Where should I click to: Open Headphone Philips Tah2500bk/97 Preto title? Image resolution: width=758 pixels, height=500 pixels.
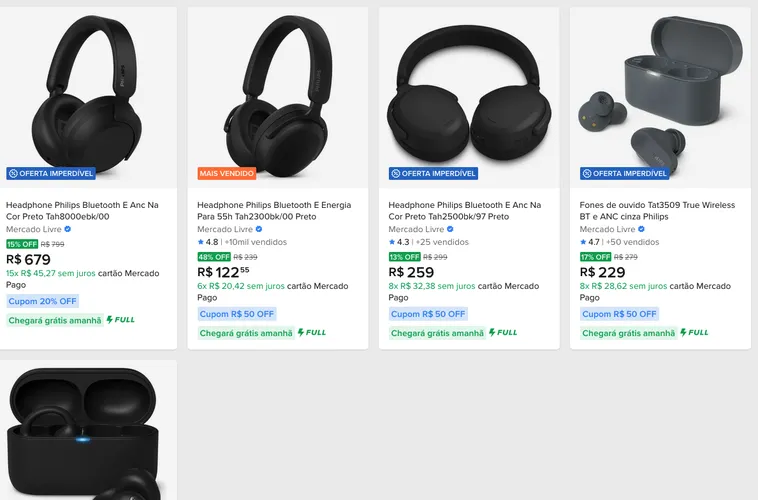pos(465,211)
